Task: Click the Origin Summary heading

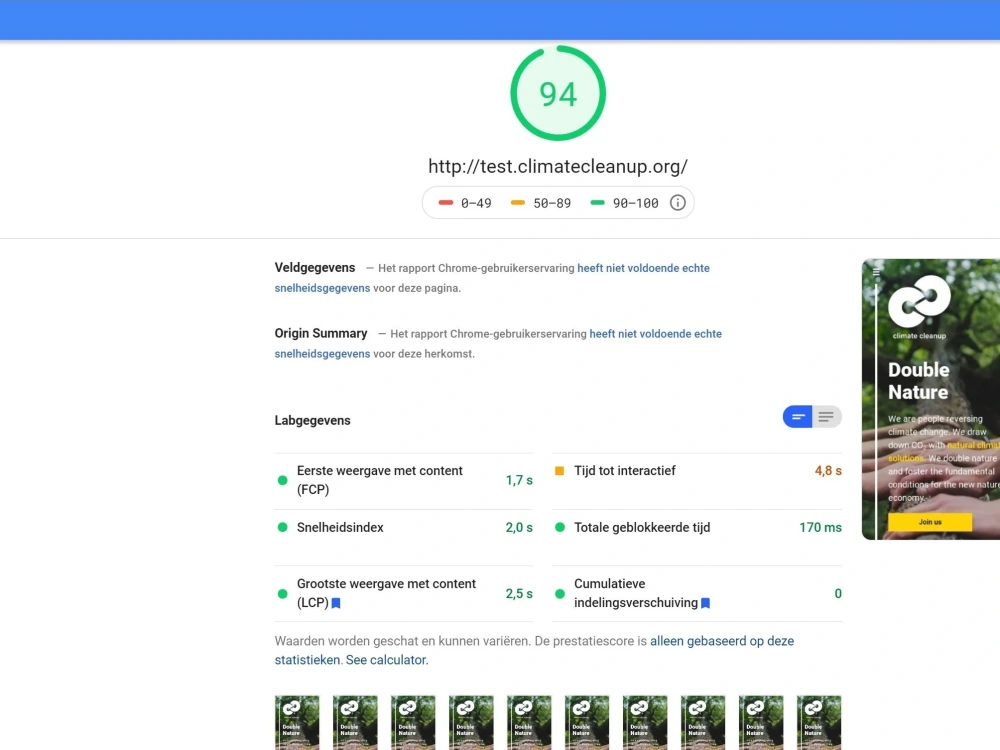Action: click(321, 334)
